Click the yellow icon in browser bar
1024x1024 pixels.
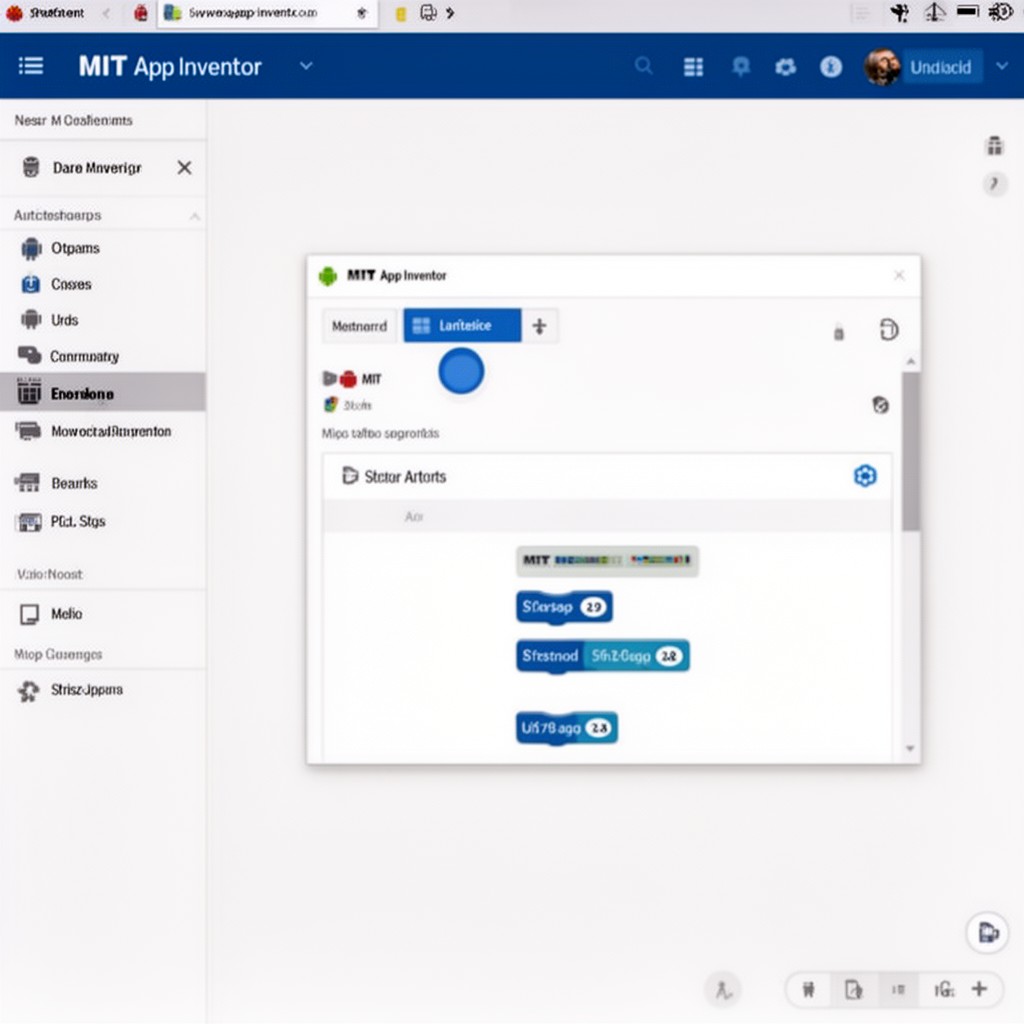(x=401, y=14)
